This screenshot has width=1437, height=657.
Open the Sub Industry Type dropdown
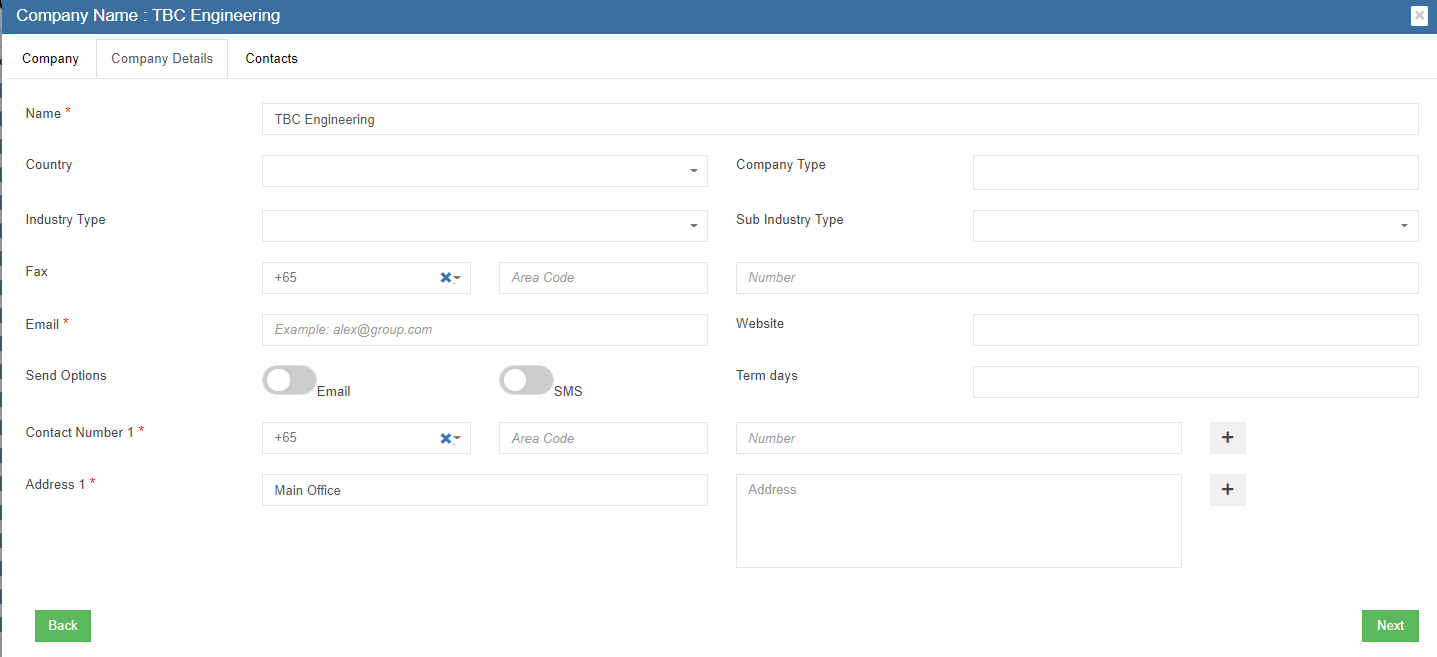(x=1195, y=226)
